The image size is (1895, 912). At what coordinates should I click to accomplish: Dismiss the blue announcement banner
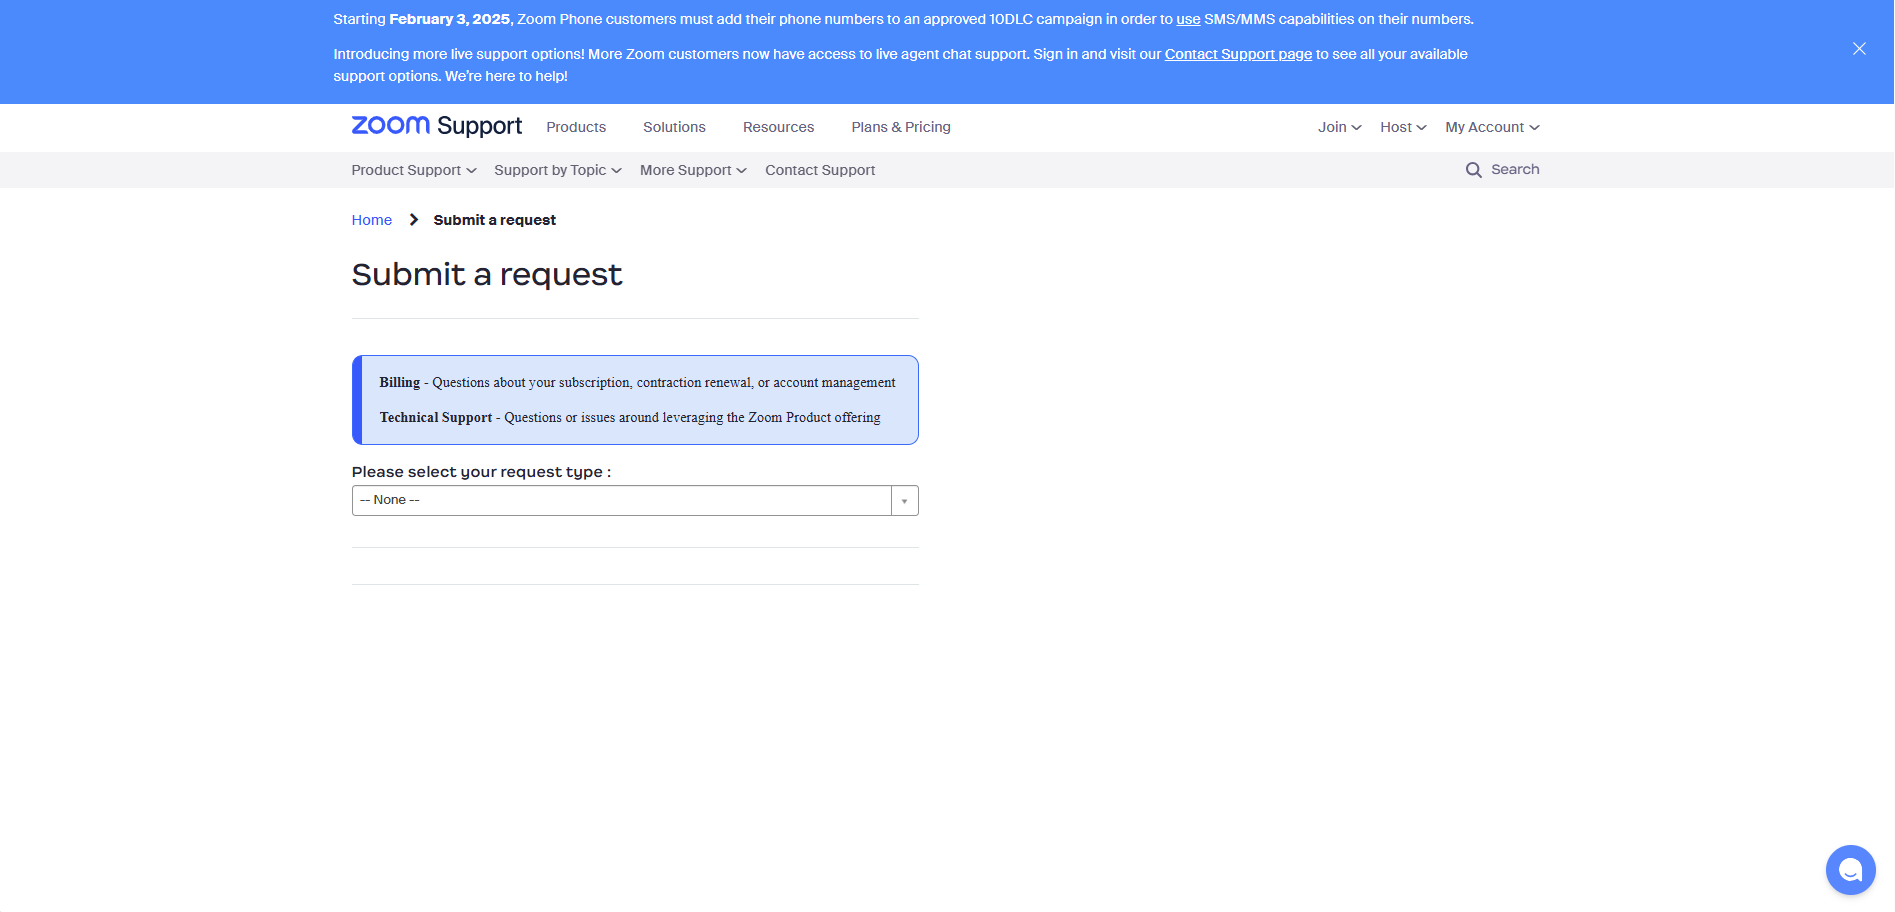tap(1859, 49)
